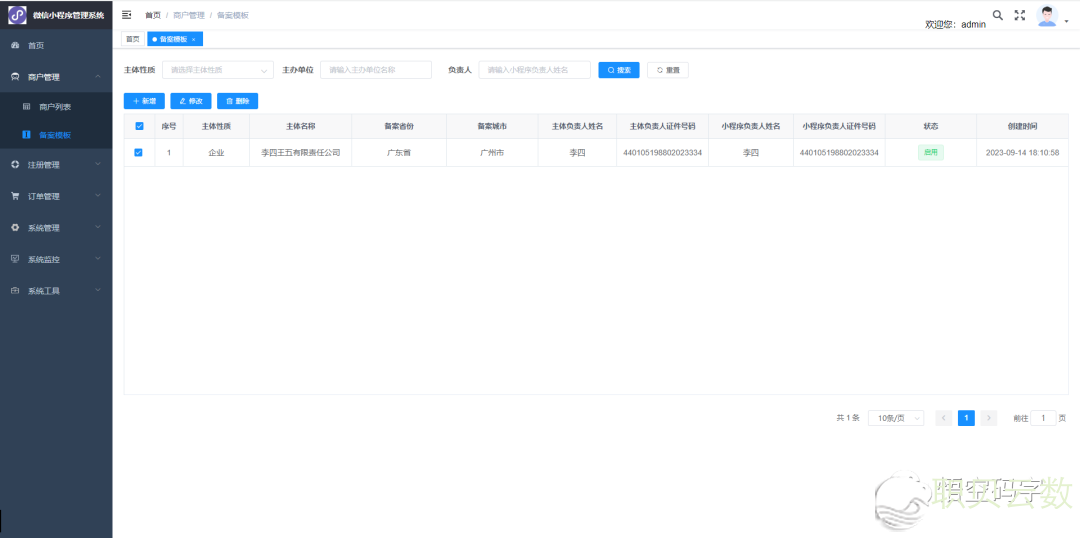Toggle fullscreen using the expand icon
Viewport: 1080px width, 538px height.
(1020, 15)
